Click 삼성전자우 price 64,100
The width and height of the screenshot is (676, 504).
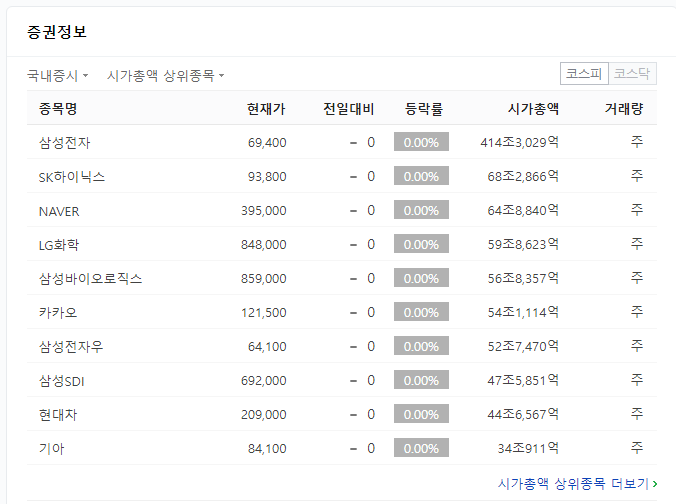(x=267, y=347)
